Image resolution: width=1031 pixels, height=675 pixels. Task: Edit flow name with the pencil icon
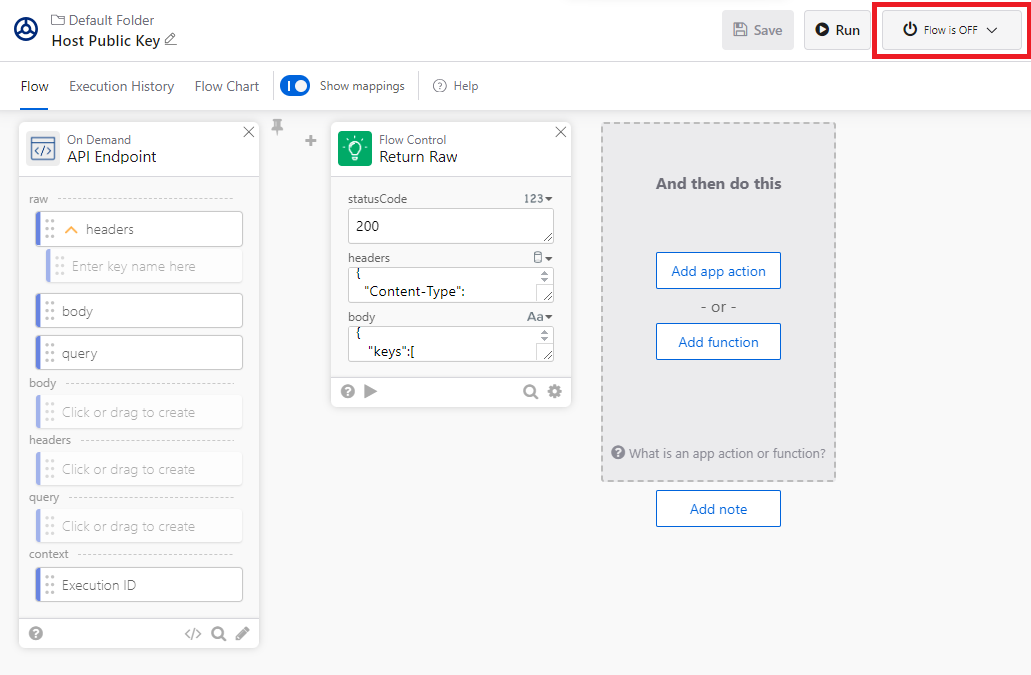point(170,39)
